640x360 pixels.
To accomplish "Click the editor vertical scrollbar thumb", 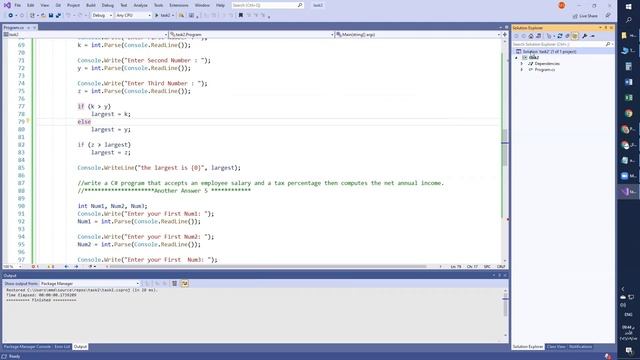I will point(505,147).
